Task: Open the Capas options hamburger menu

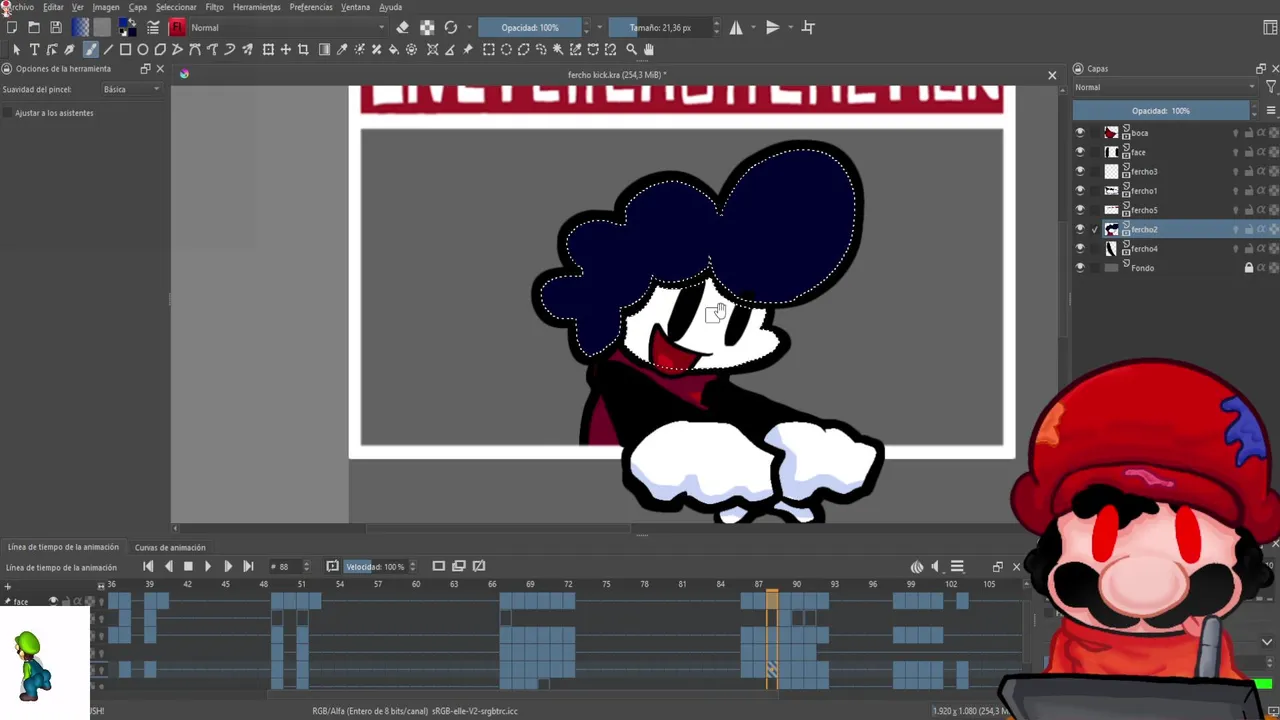Action: point(1271,110)
